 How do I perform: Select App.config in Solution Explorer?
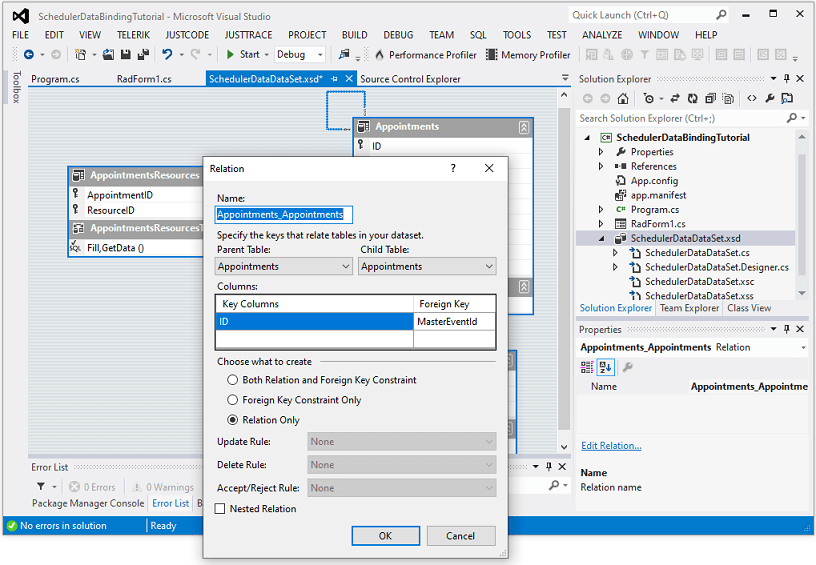click(x=654, y=181)
